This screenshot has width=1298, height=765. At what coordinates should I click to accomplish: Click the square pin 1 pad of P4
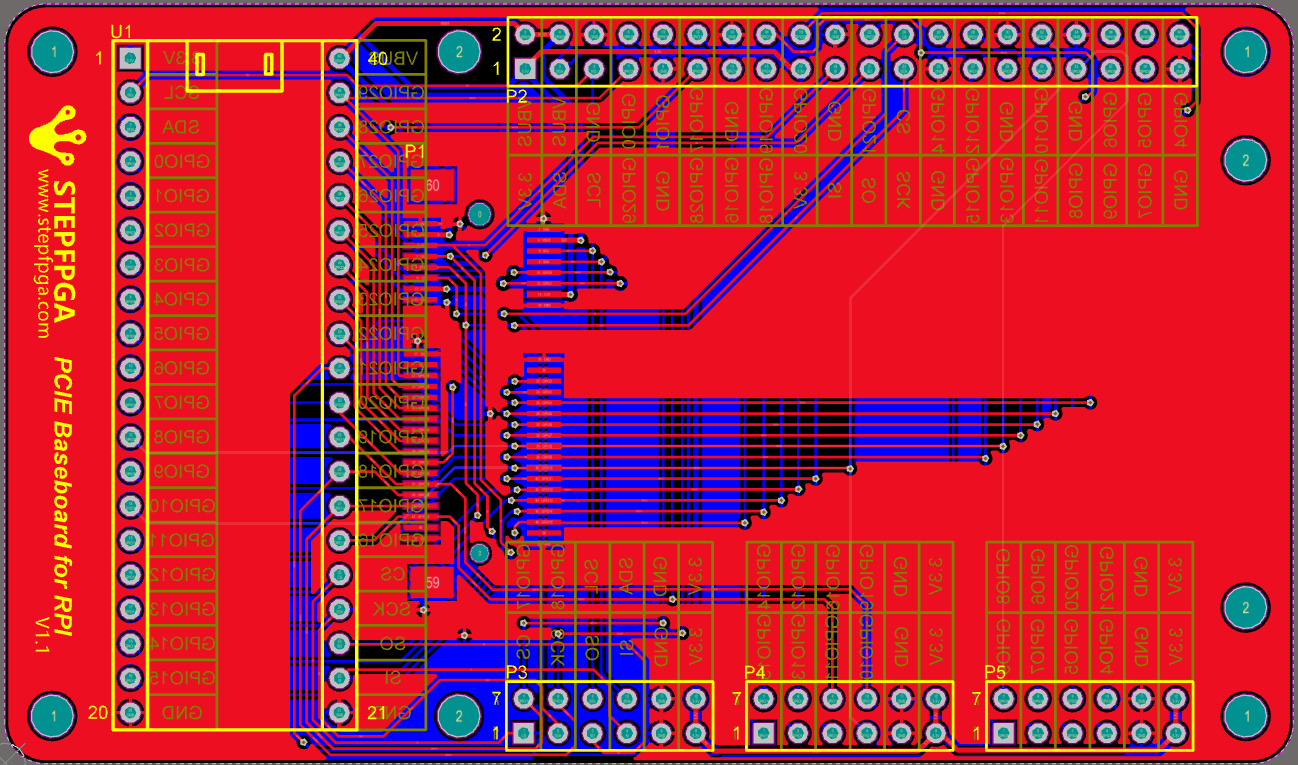point(763,732)
